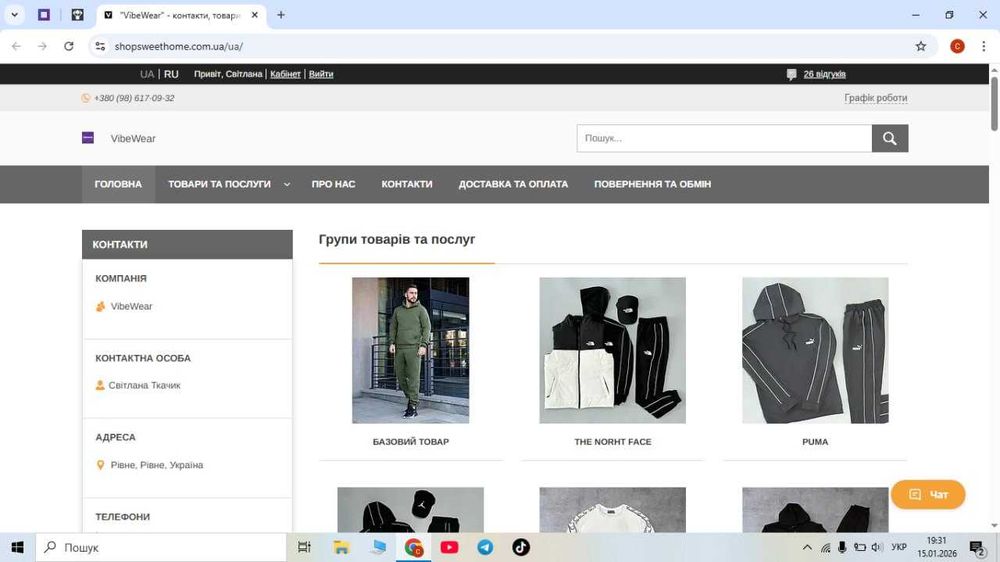1000x562 pixels.
Task: Close the VibeWear browser tab
Action: tap(254, 15)
